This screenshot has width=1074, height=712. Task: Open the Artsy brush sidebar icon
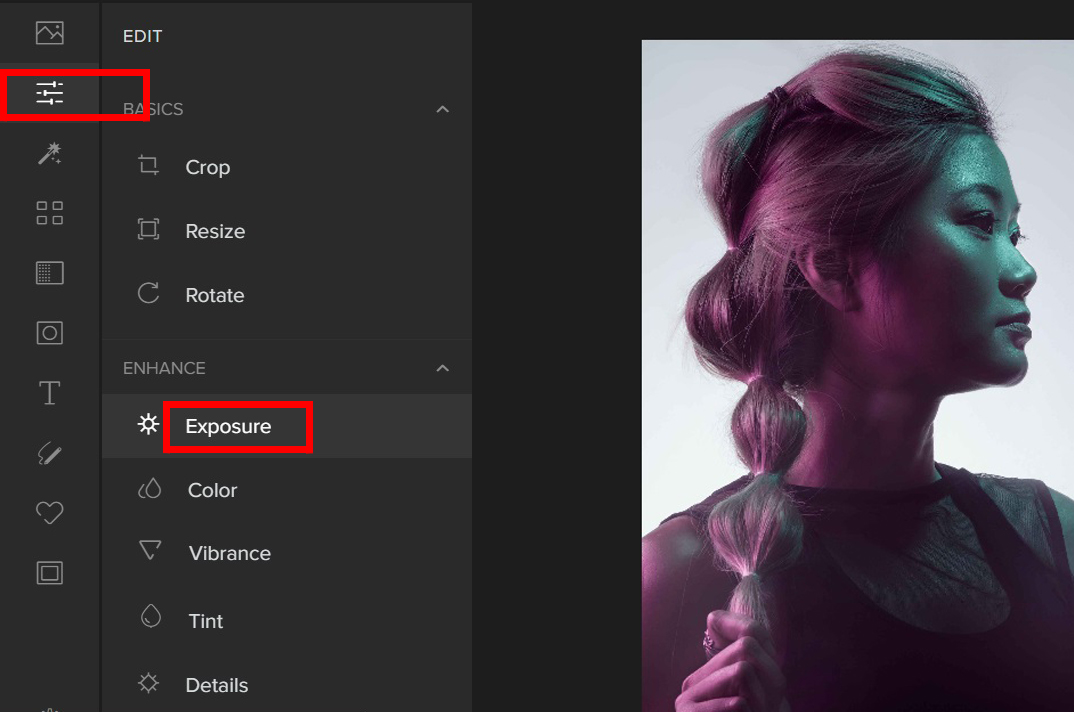49,454
